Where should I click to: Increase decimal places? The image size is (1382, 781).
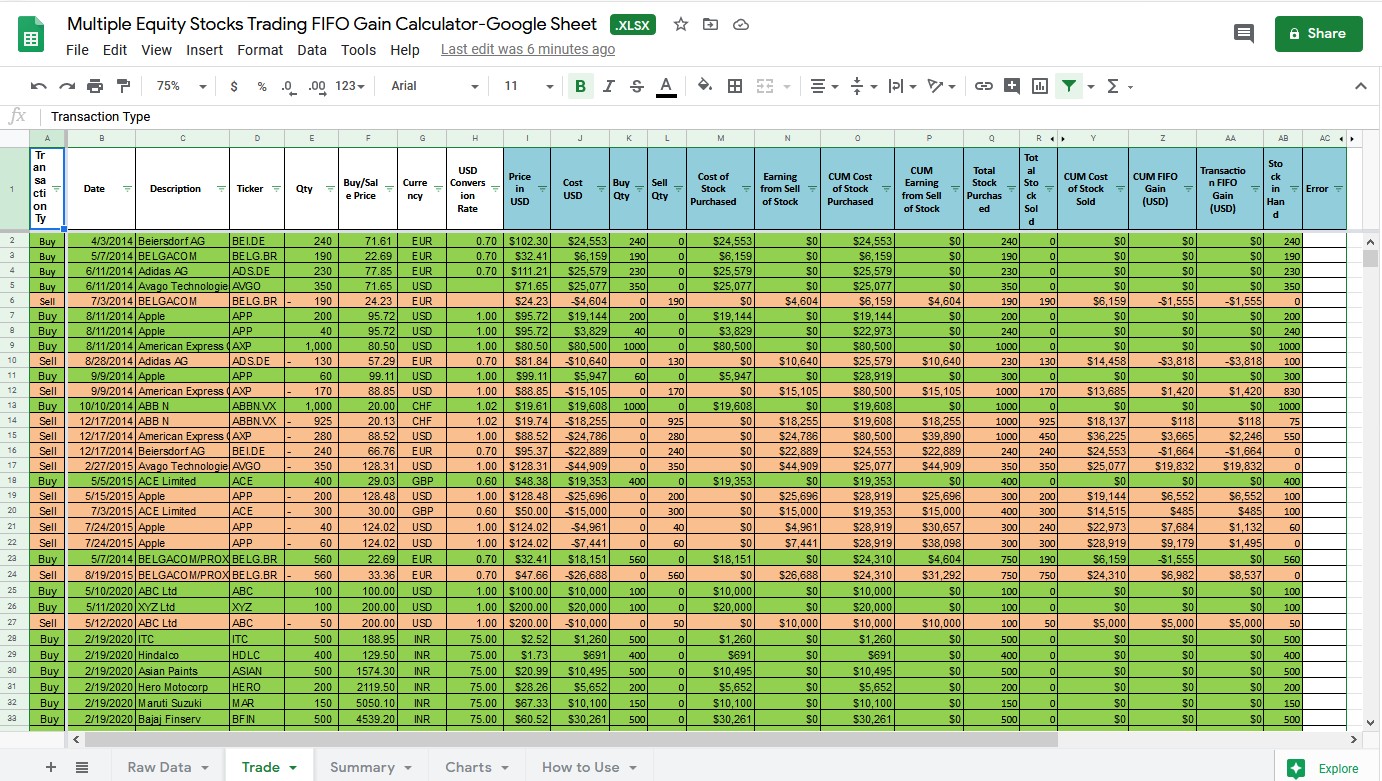317,86
